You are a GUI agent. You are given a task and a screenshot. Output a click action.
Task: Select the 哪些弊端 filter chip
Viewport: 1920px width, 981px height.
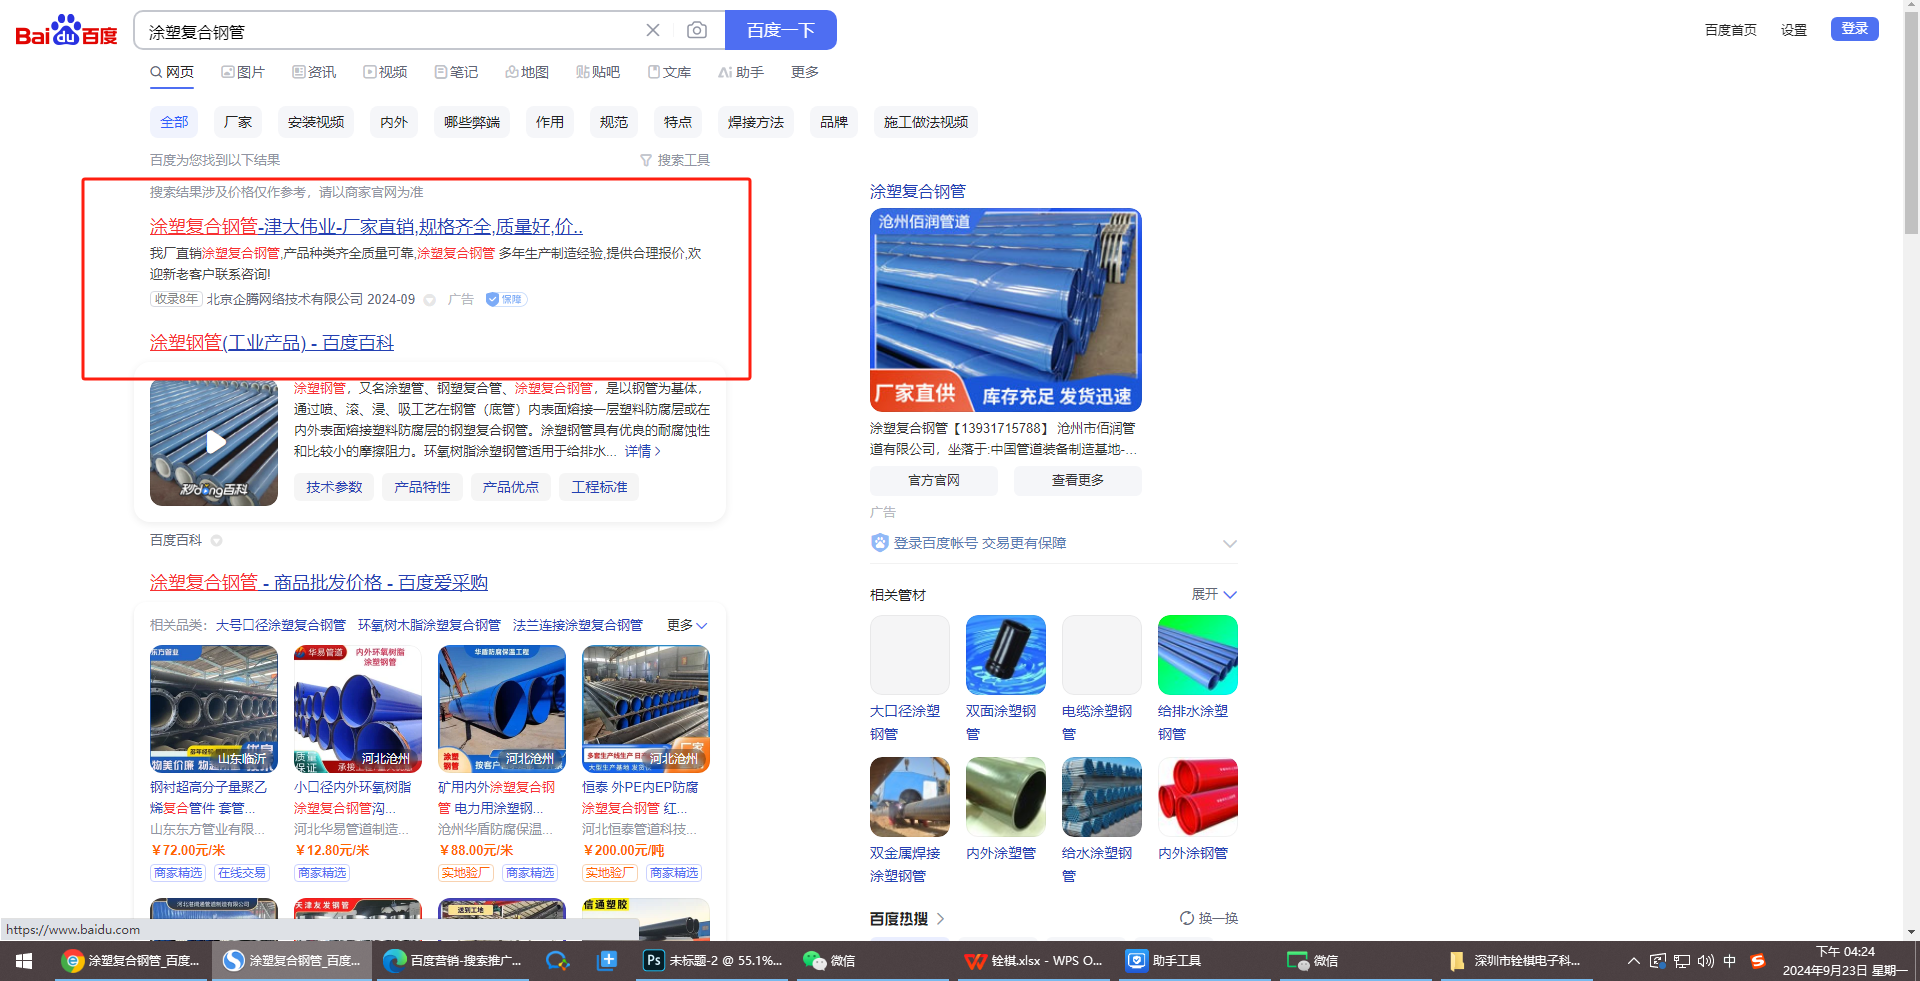coord(472,122)
